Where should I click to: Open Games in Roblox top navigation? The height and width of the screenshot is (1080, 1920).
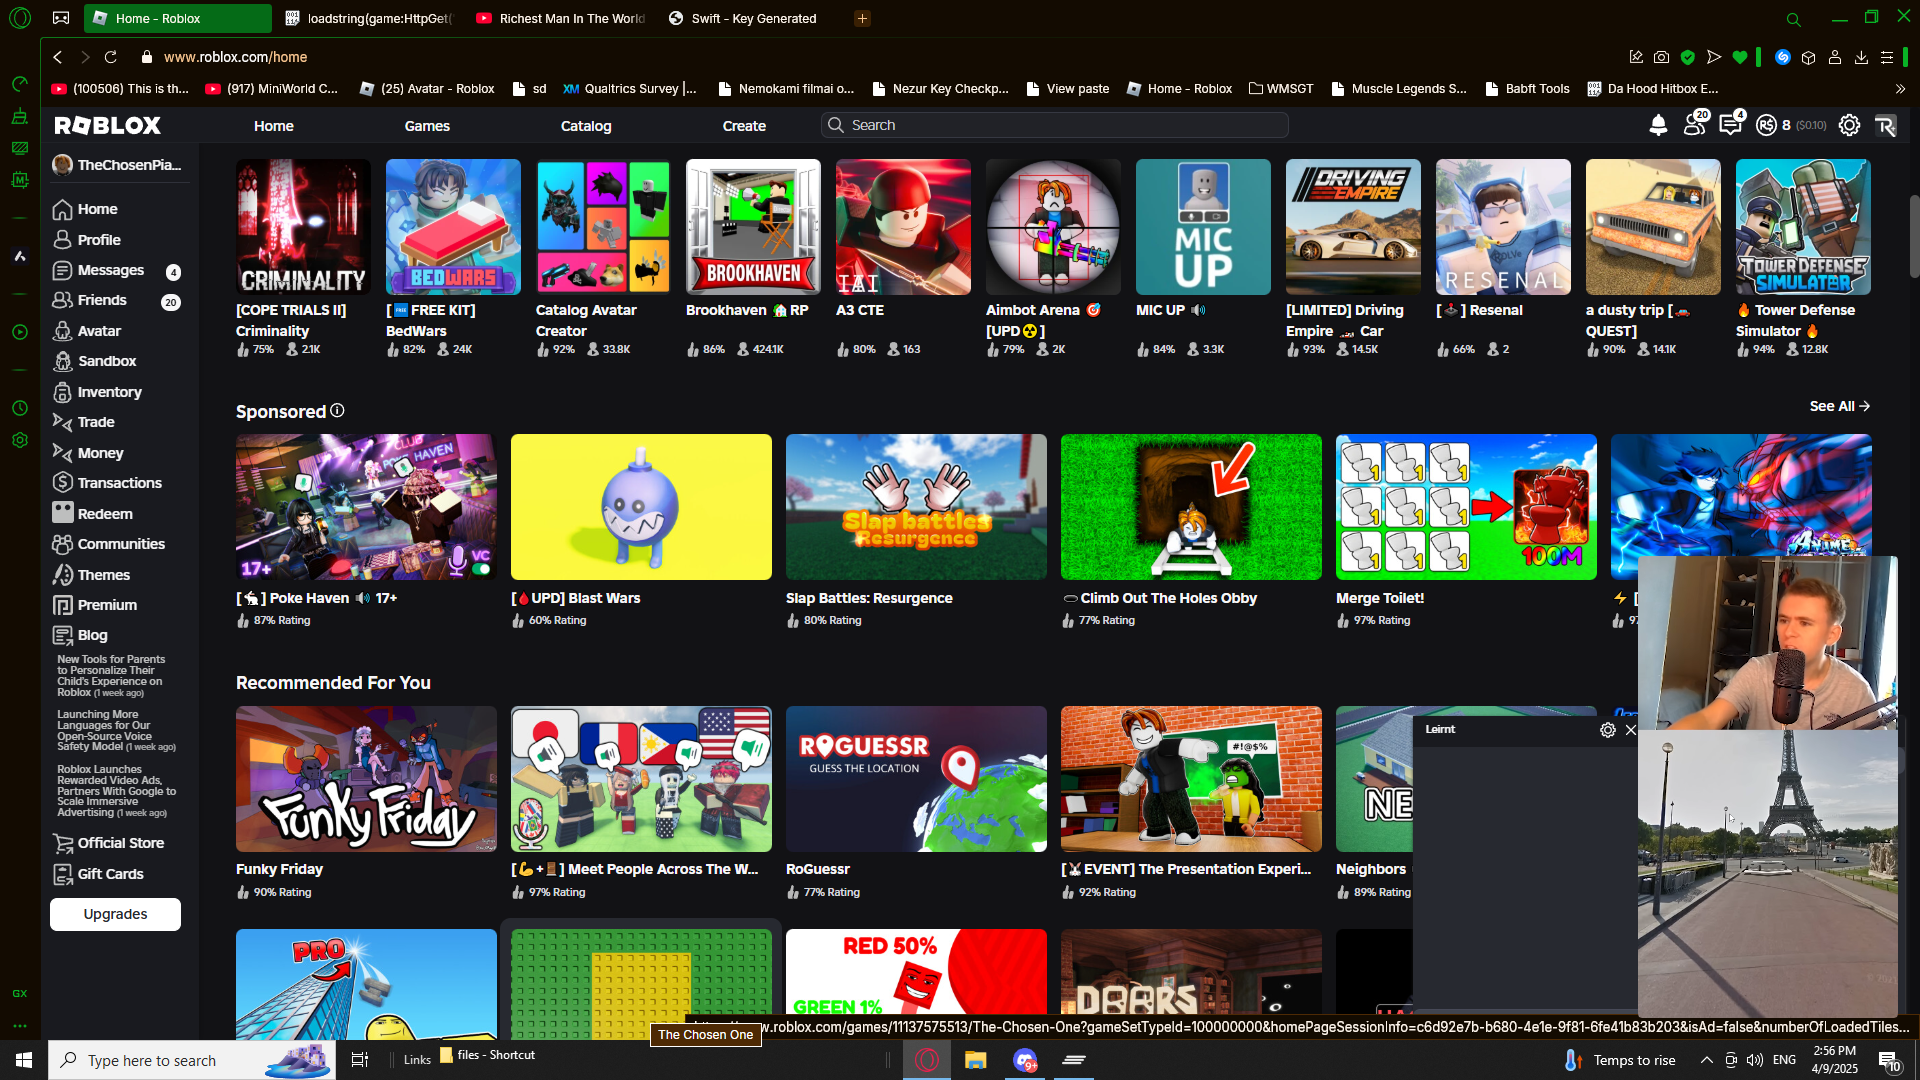(x=427, y=126)
